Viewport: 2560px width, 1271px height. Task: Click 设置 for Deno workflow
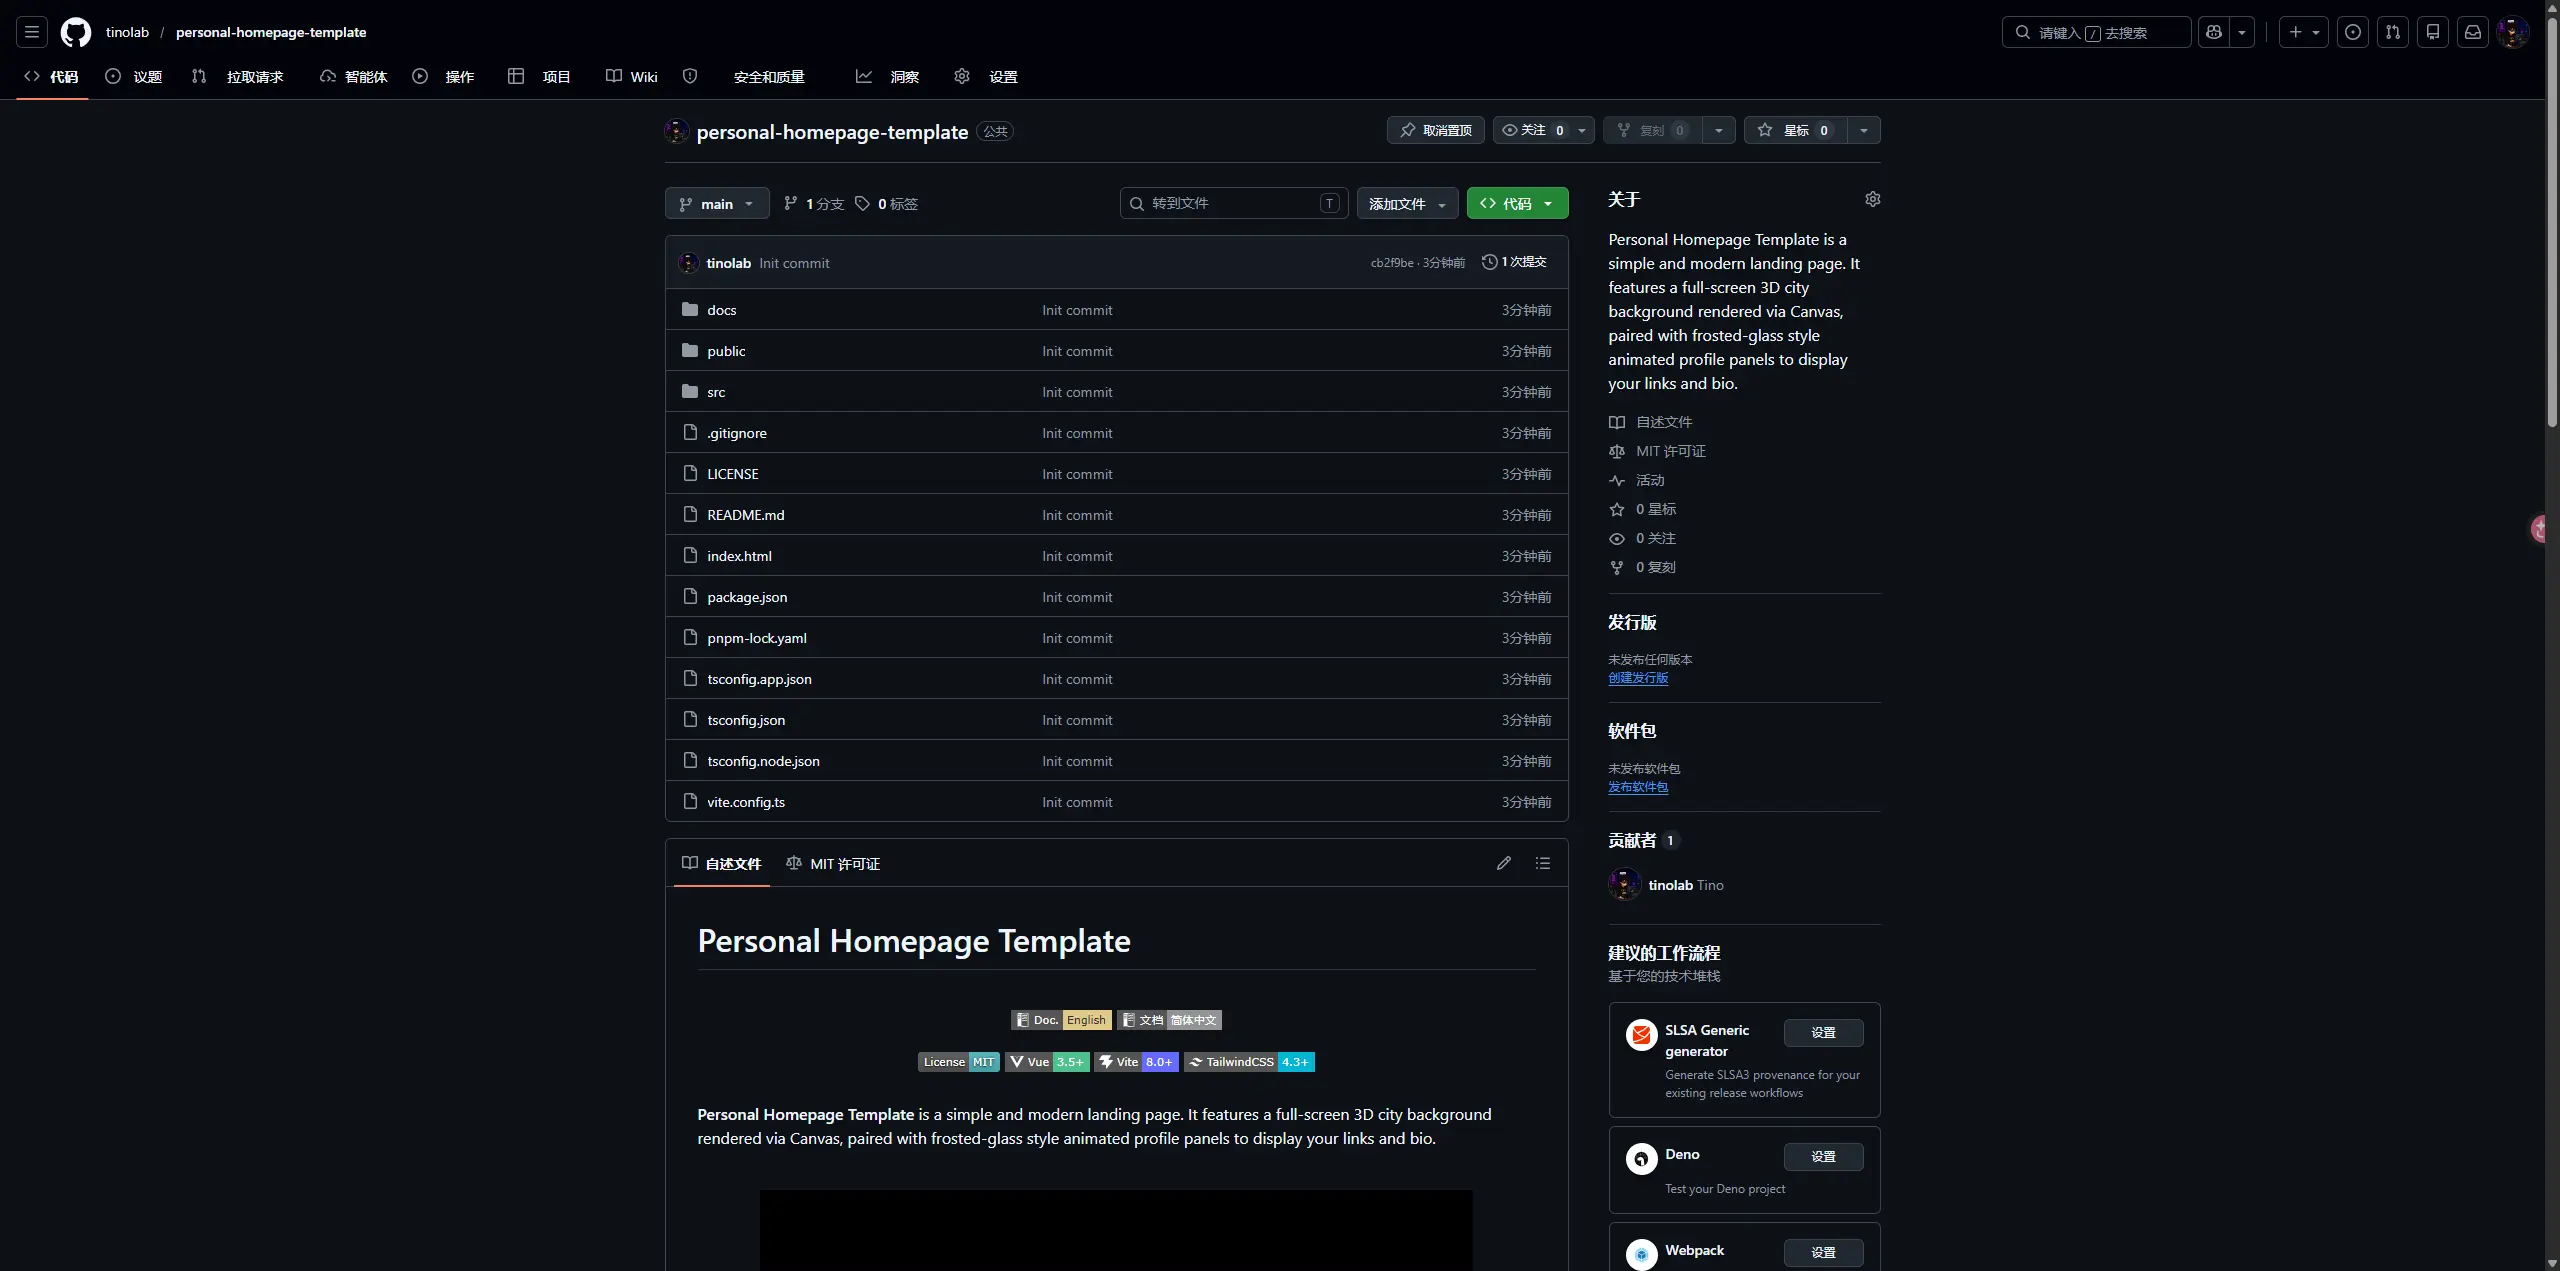pyautogui.click(x=1824, y=1156)
